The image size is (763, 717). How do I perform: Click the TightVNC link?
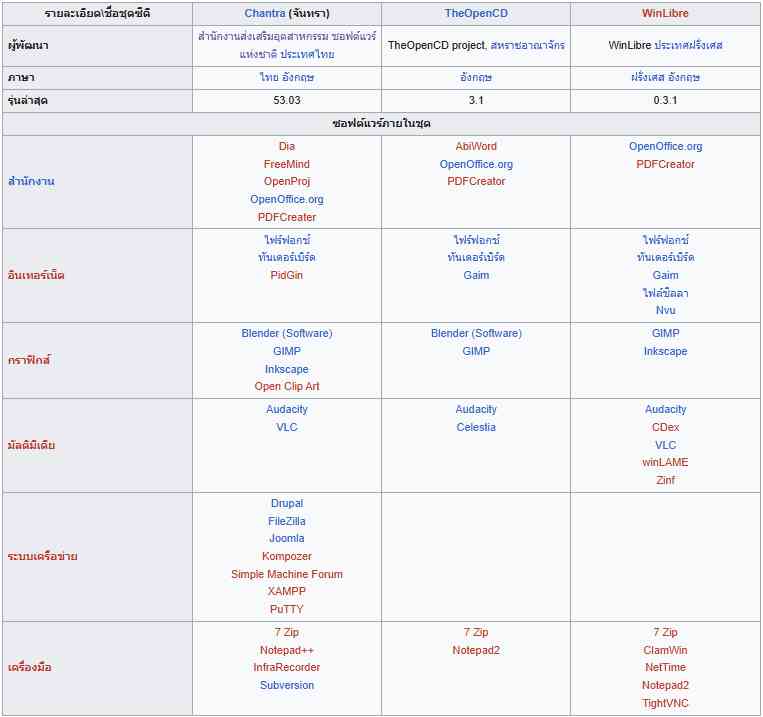click(x=665, y=703)
